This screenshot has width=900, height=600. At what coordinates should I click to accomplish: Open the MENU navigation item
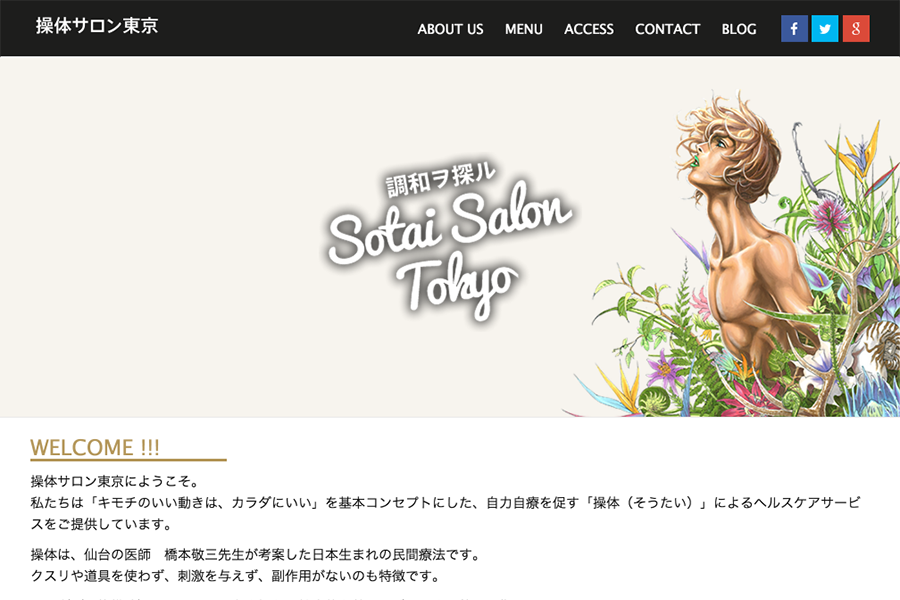(x=523, y=29)
